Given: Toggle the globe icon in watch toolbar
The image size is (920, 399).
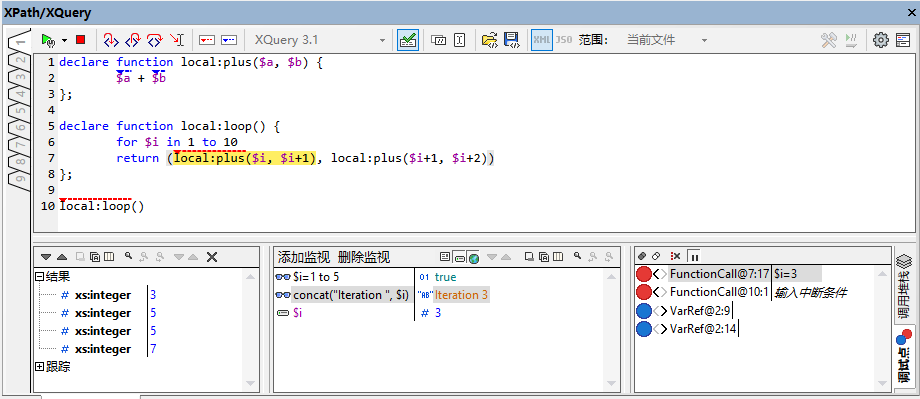Looking at the screenshot, I should point(473,257).
